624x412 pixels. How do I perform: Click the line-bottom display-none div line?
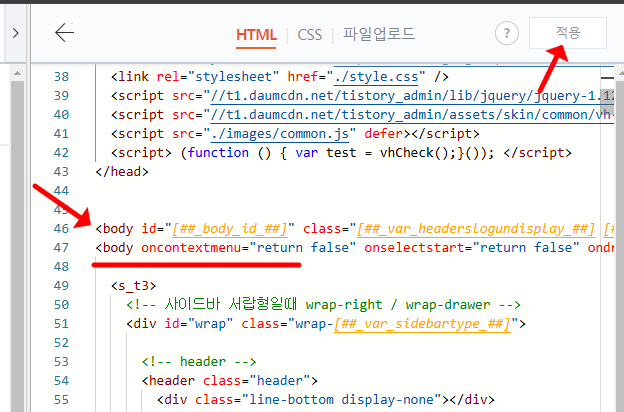(326, 400)
